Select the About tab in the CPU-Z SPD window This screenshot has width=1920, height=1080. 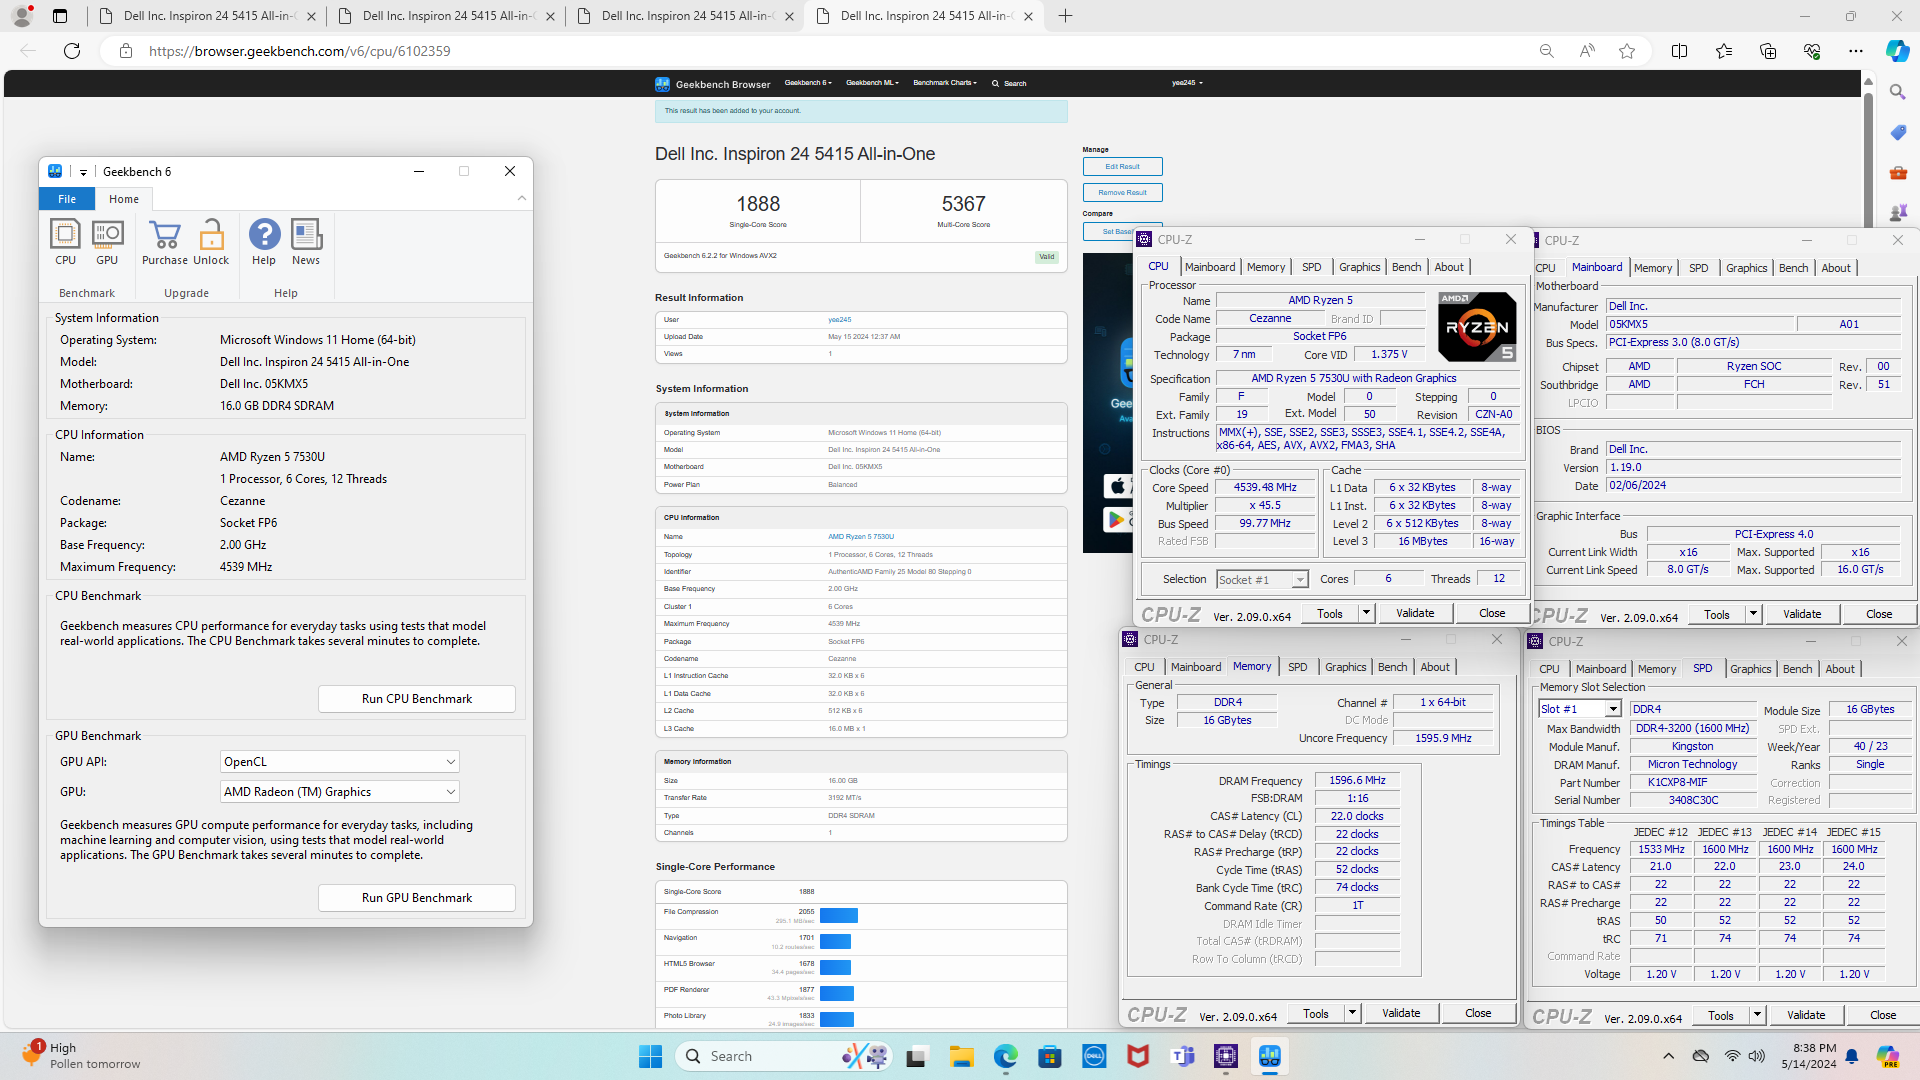click(1839, 669)
